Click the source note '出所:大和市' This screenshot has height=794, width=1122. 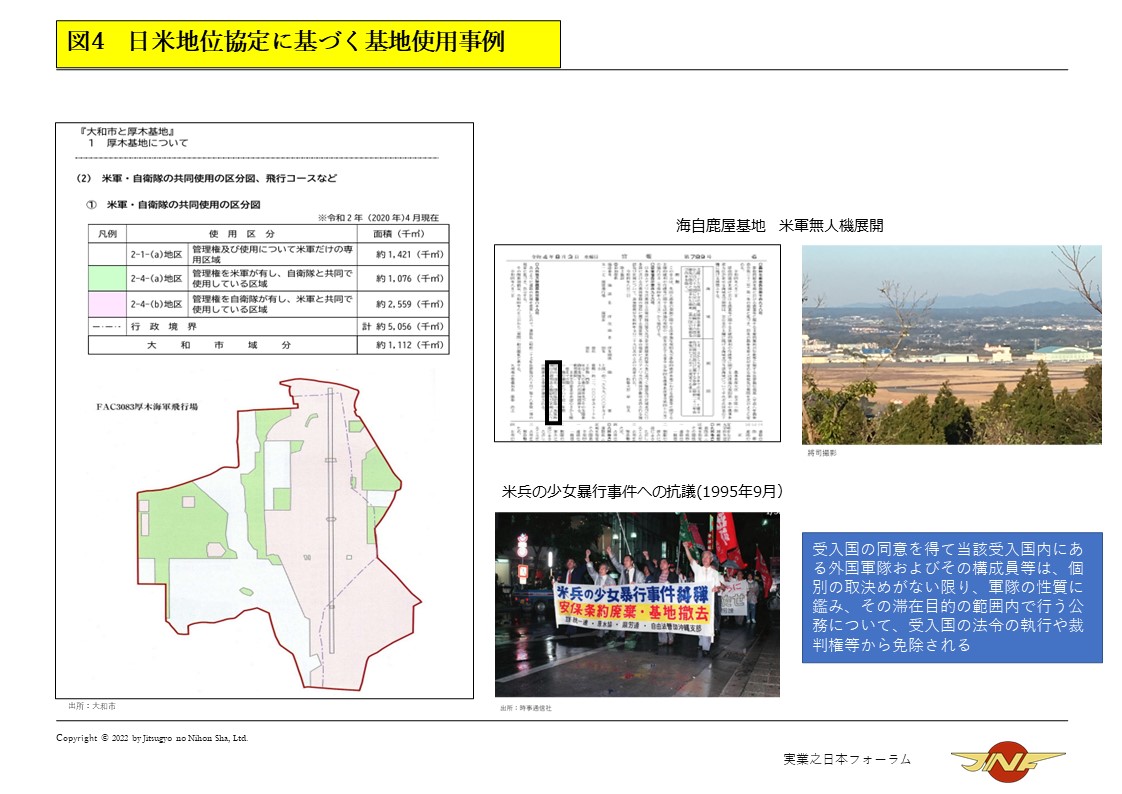click(x=92, y=706)
